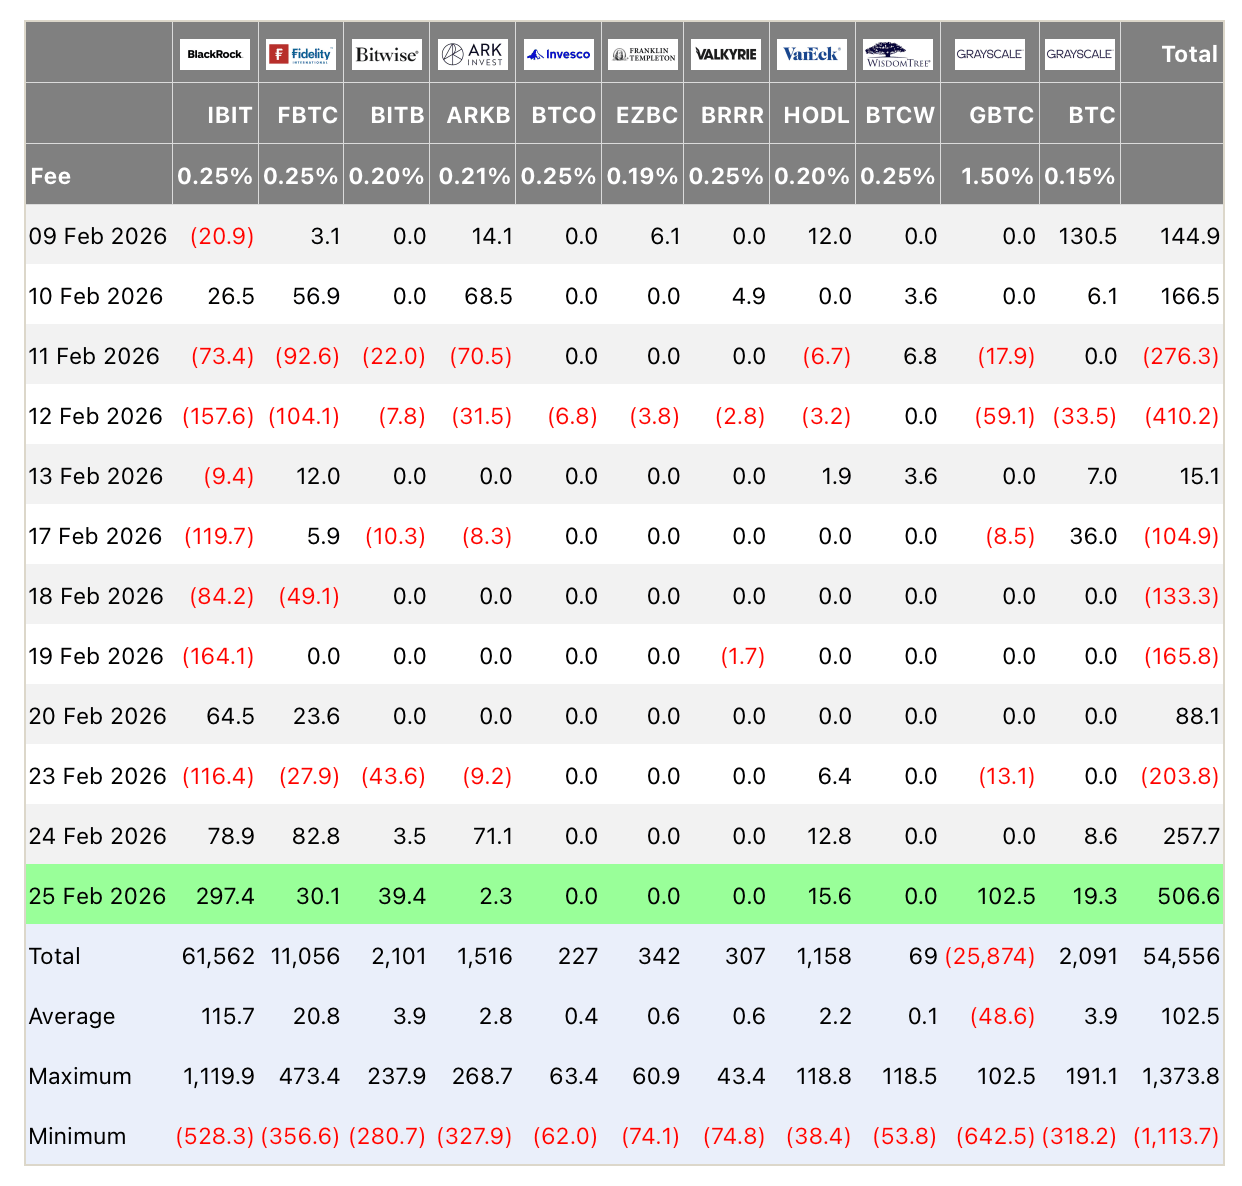The height and width of the screenshot is (1186, 1242).
Task: Click the ARK Invest logo
Action: [x=473, y=54]
